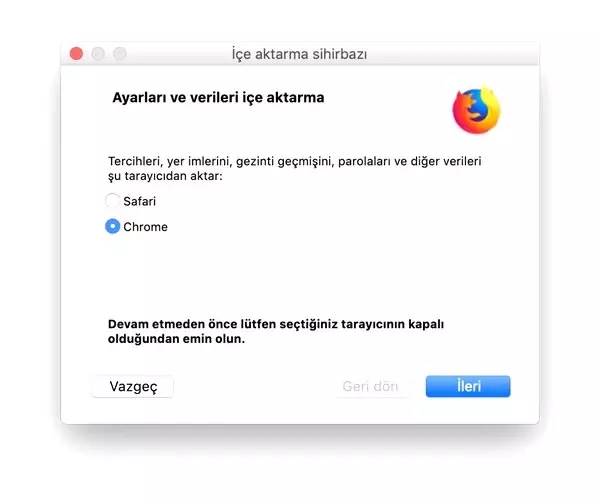Select the Chrome radio button
600x504 pixels.
click(112, 226)
